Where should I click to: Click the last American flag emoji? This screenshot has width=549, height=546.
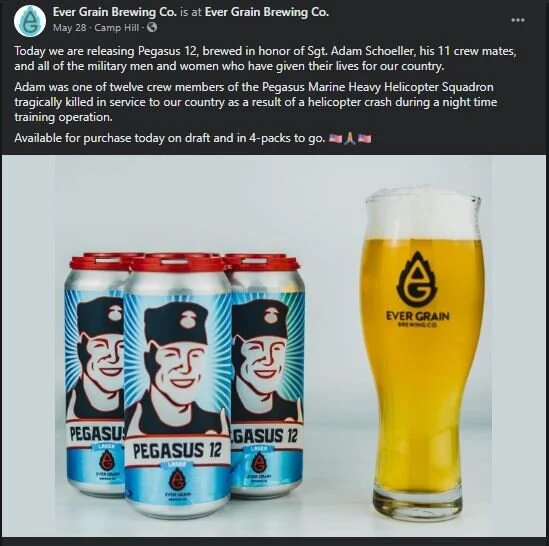pyautogui.click(x=364, y=139)
